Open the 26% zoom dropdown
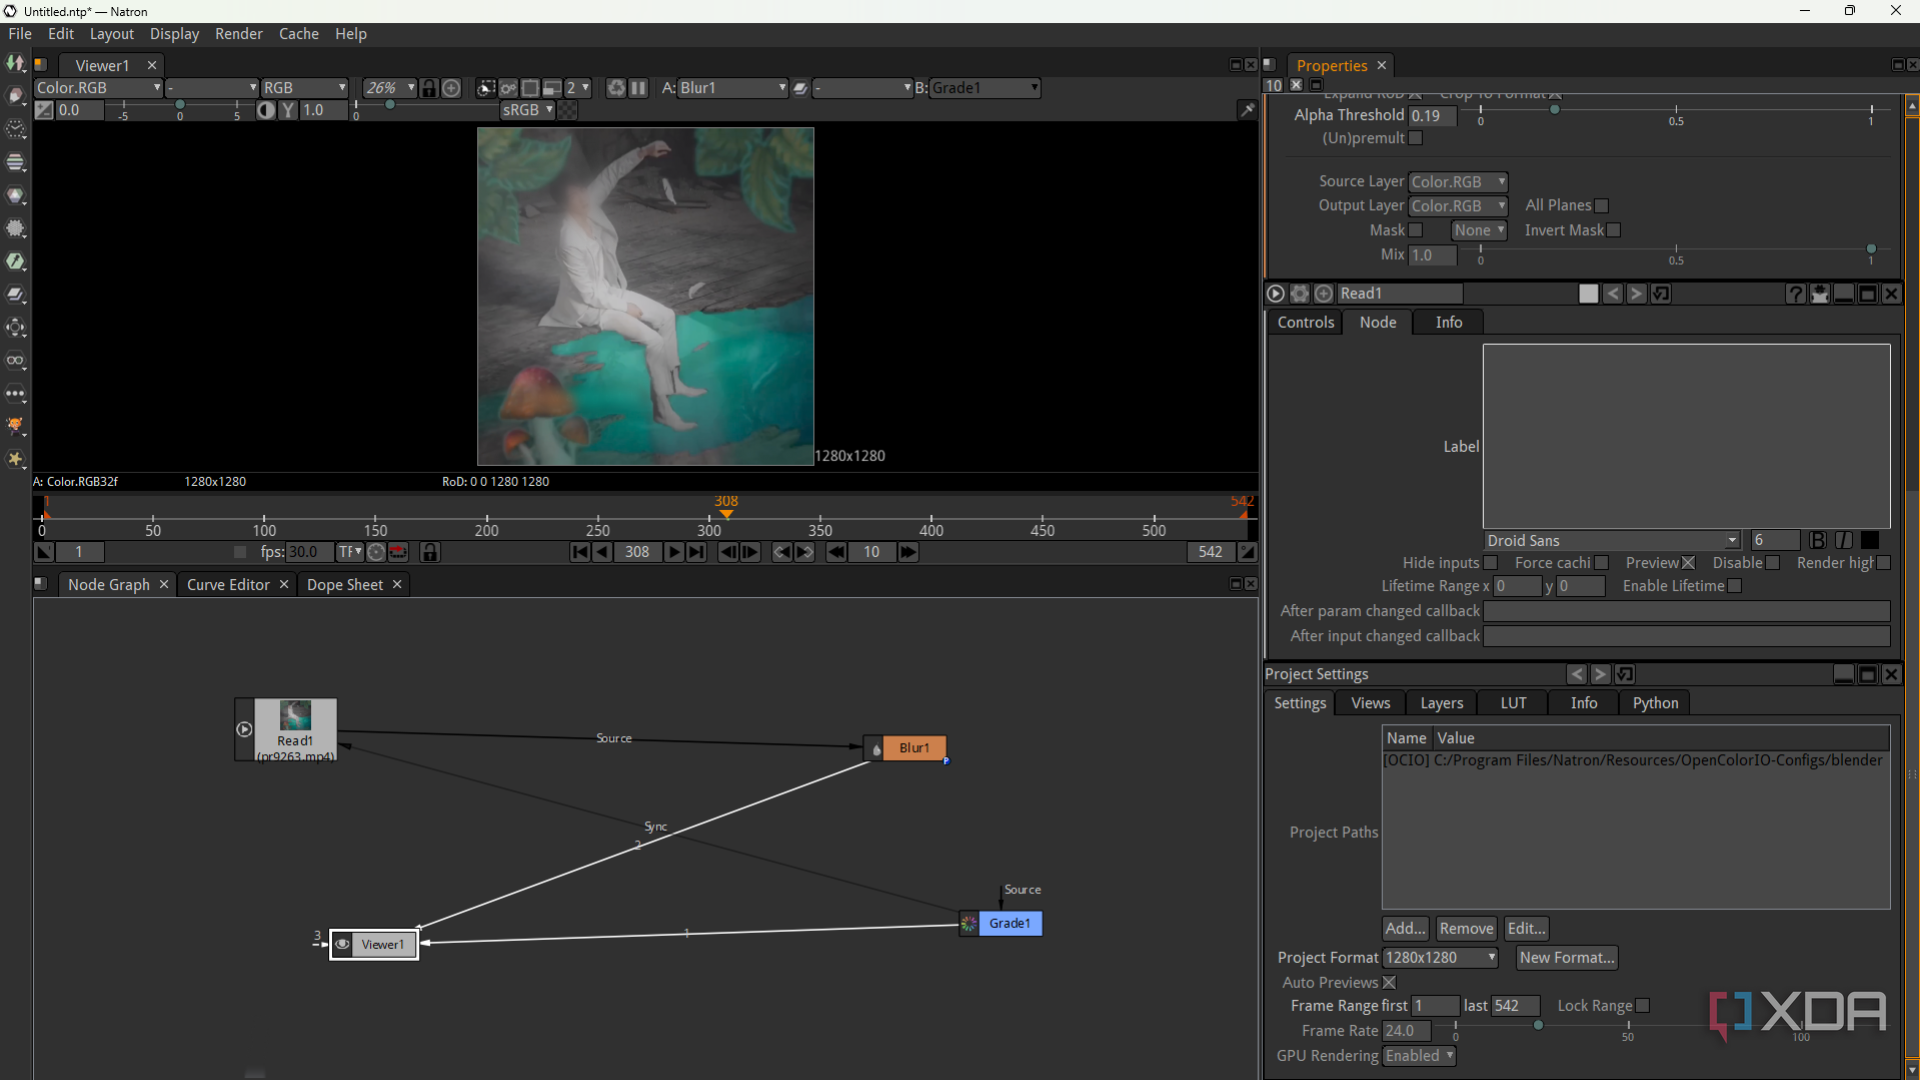The height and width of the screenshot is (1080, 1920). (x=389, y=88)
